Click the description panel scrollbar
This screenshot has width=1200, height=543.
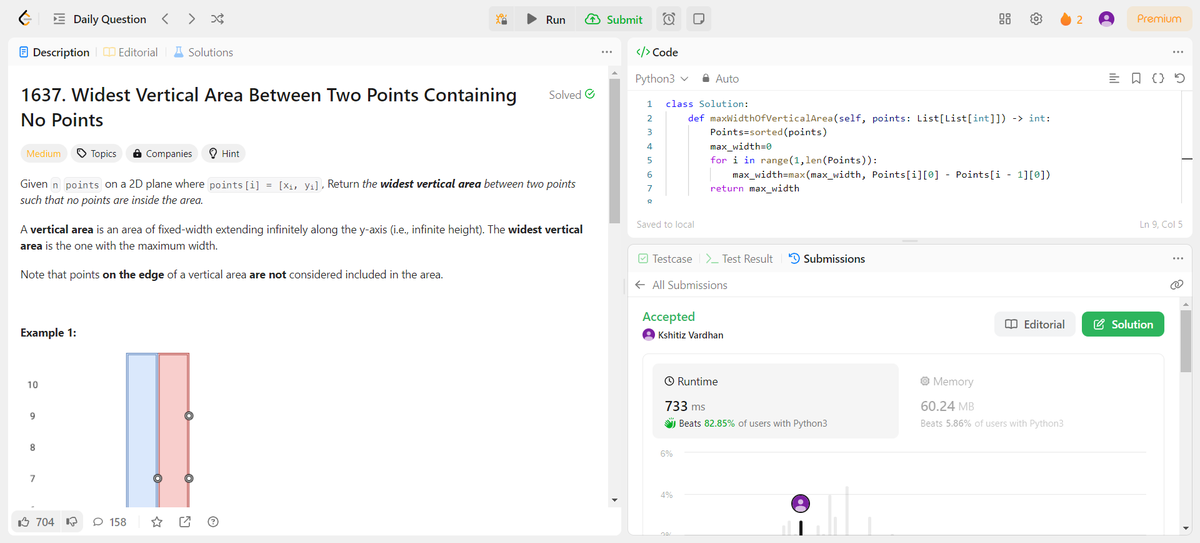pyautogui.click(x=614, y=150)
